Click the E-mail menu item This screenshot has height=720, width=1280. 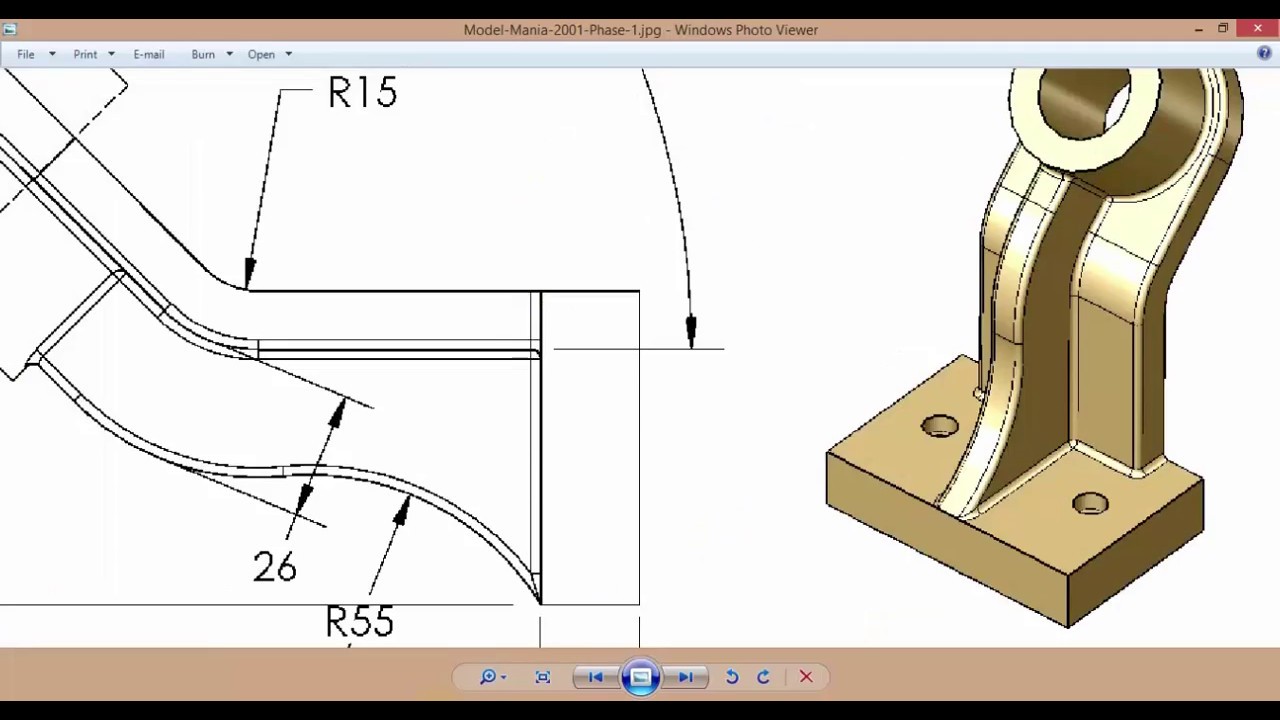[x=149, y=54]
